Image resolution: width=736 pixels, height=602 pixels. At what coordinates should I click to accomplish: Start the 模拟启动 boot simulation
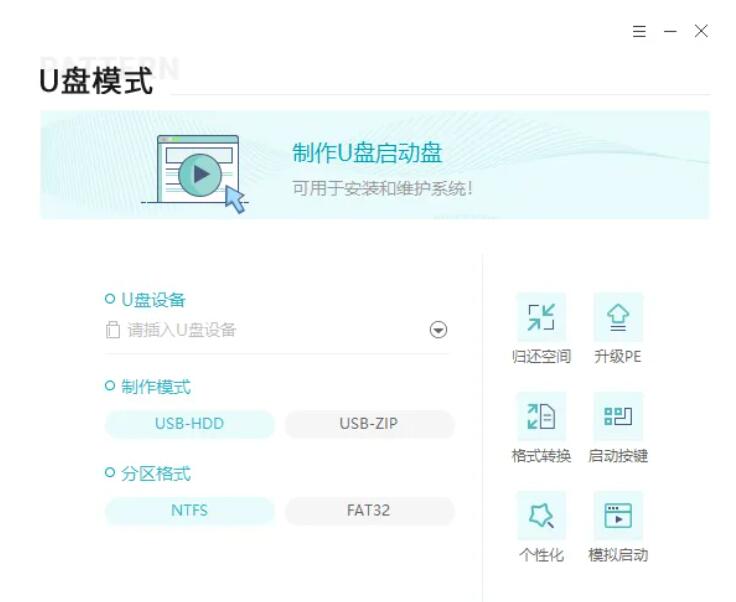point(618,516)
